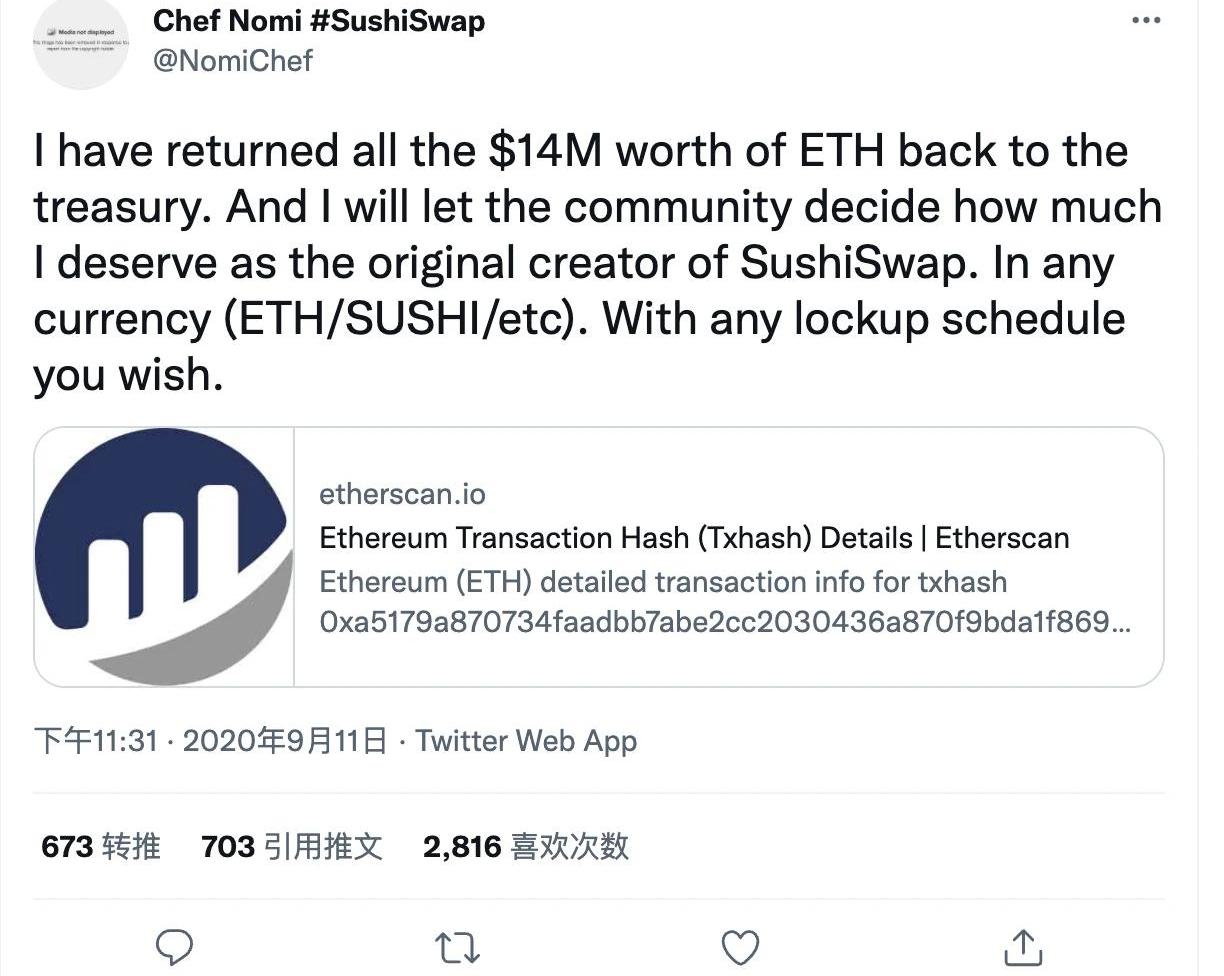1224x976 pixels.
Task: Click the @NomiChef handle
Action: coord(233,60)
